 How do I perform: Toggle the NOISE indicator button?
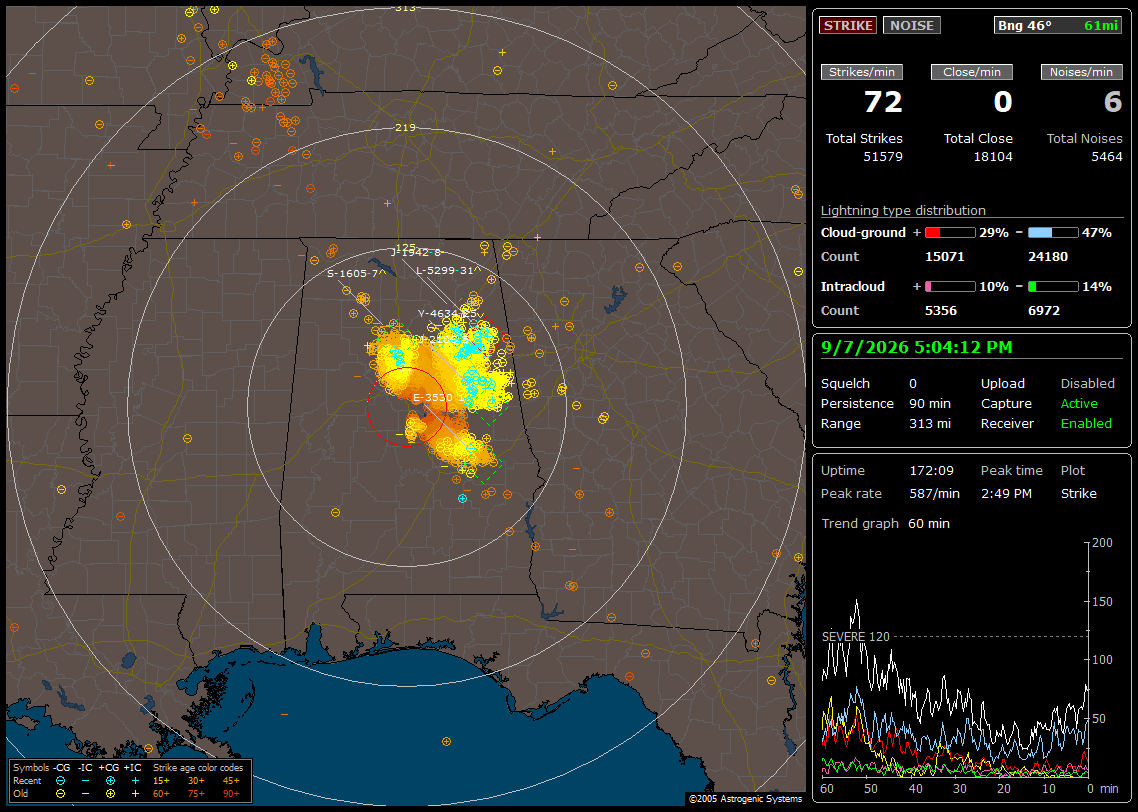click(912, 25)
